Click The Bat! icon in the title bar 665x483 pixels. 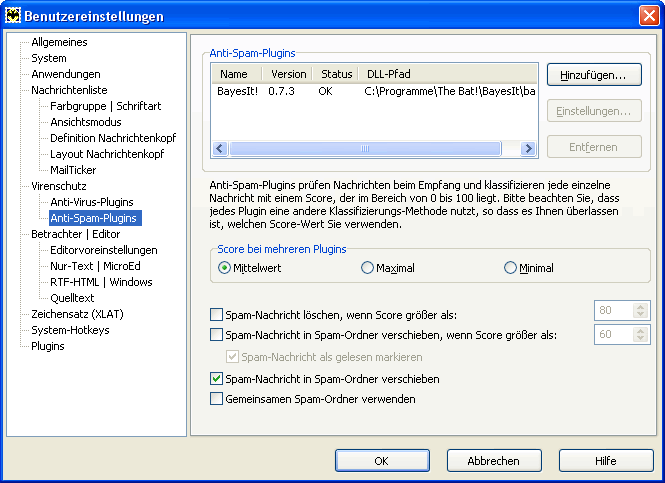click(x=13, y=16)
